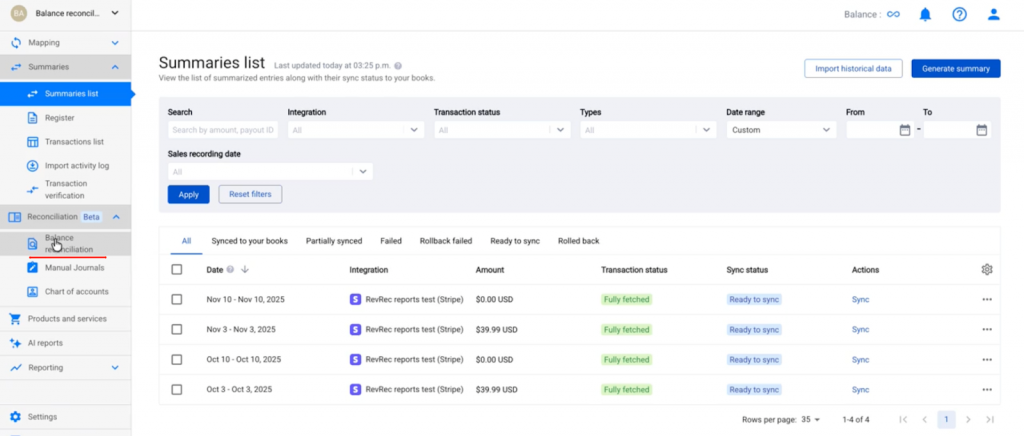The width and height of the screenshot is (1024, 436).
Task: Click the Search by amount input field
Action: point(222,130)
